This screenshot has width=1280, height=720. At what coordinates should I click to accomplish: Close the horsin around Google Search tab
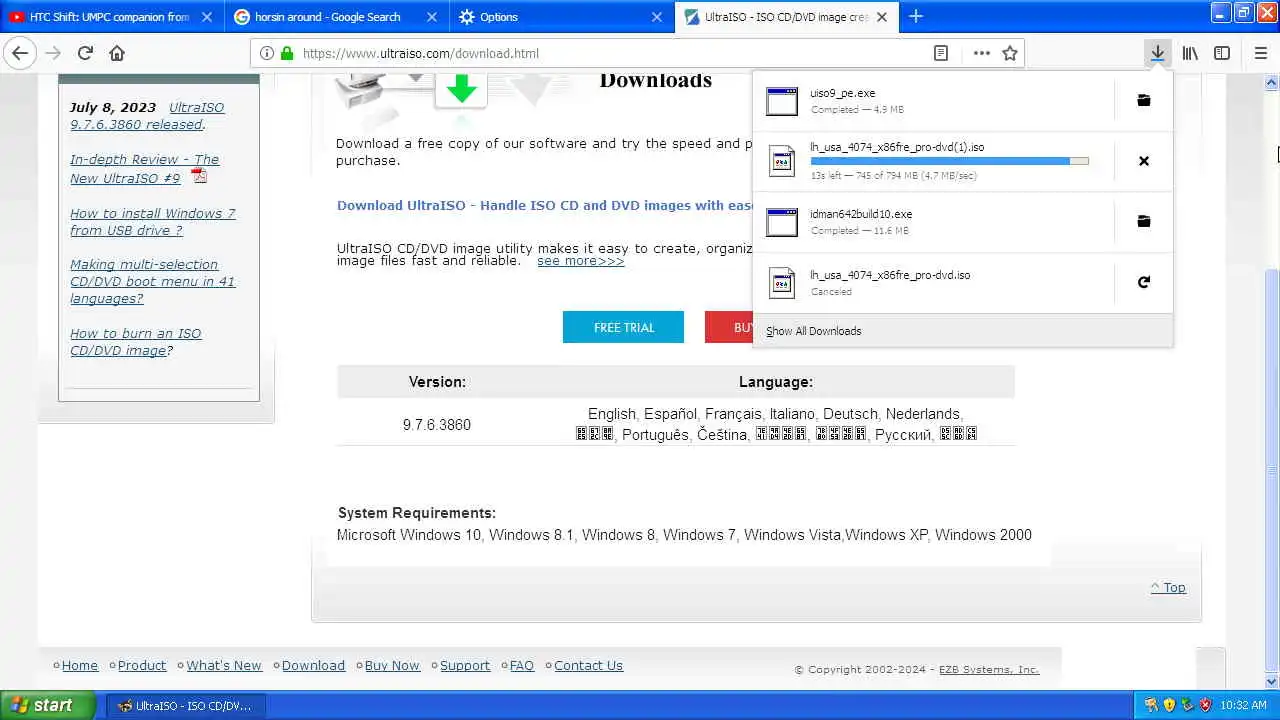click(x=431, y=17)
